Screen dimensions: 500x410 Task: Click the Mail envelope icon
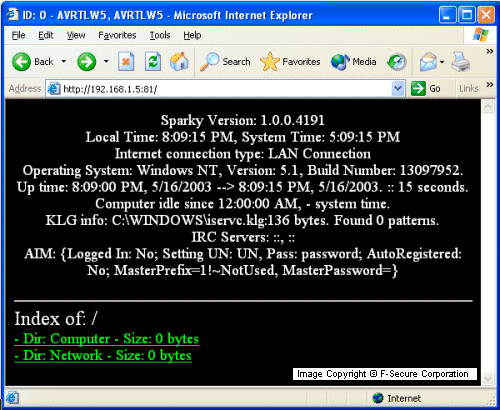pos(428,62)
